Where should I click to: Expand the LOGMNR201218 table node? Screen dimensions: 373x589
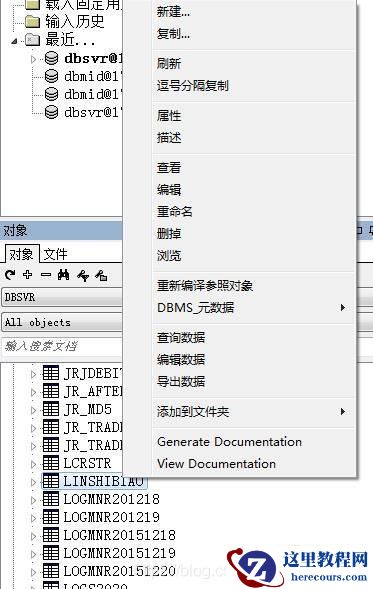pyautogui.click(x=33, y=500)
